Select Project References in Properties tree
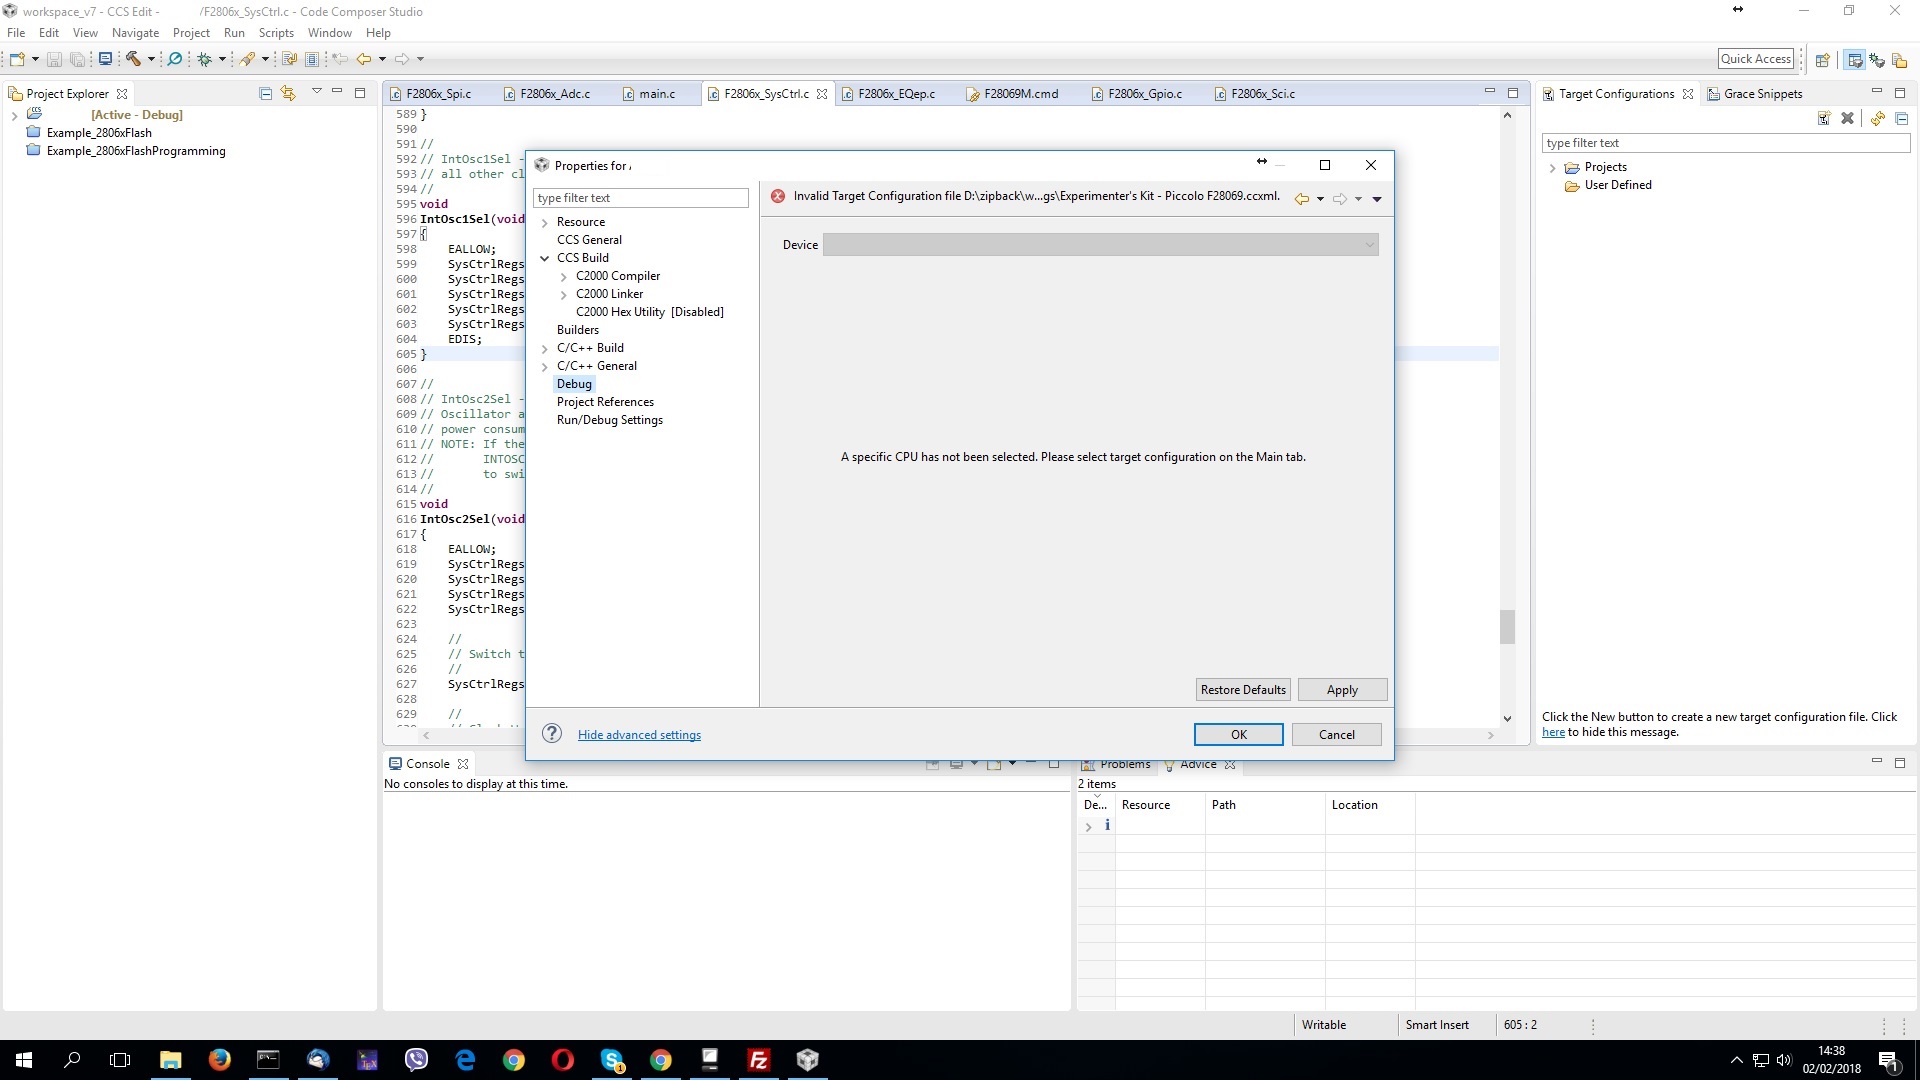Viewport: 1920px width, 1080px height. click(605, 402)
